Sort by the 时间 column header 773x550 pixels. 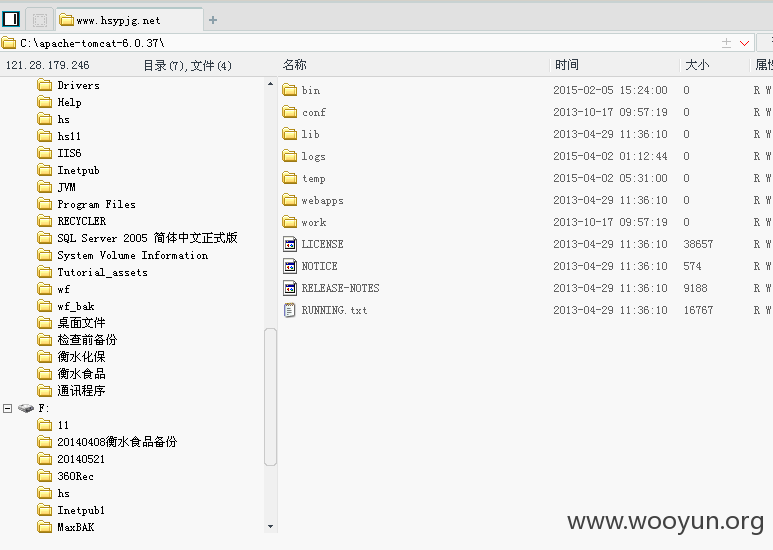point(567,65)
